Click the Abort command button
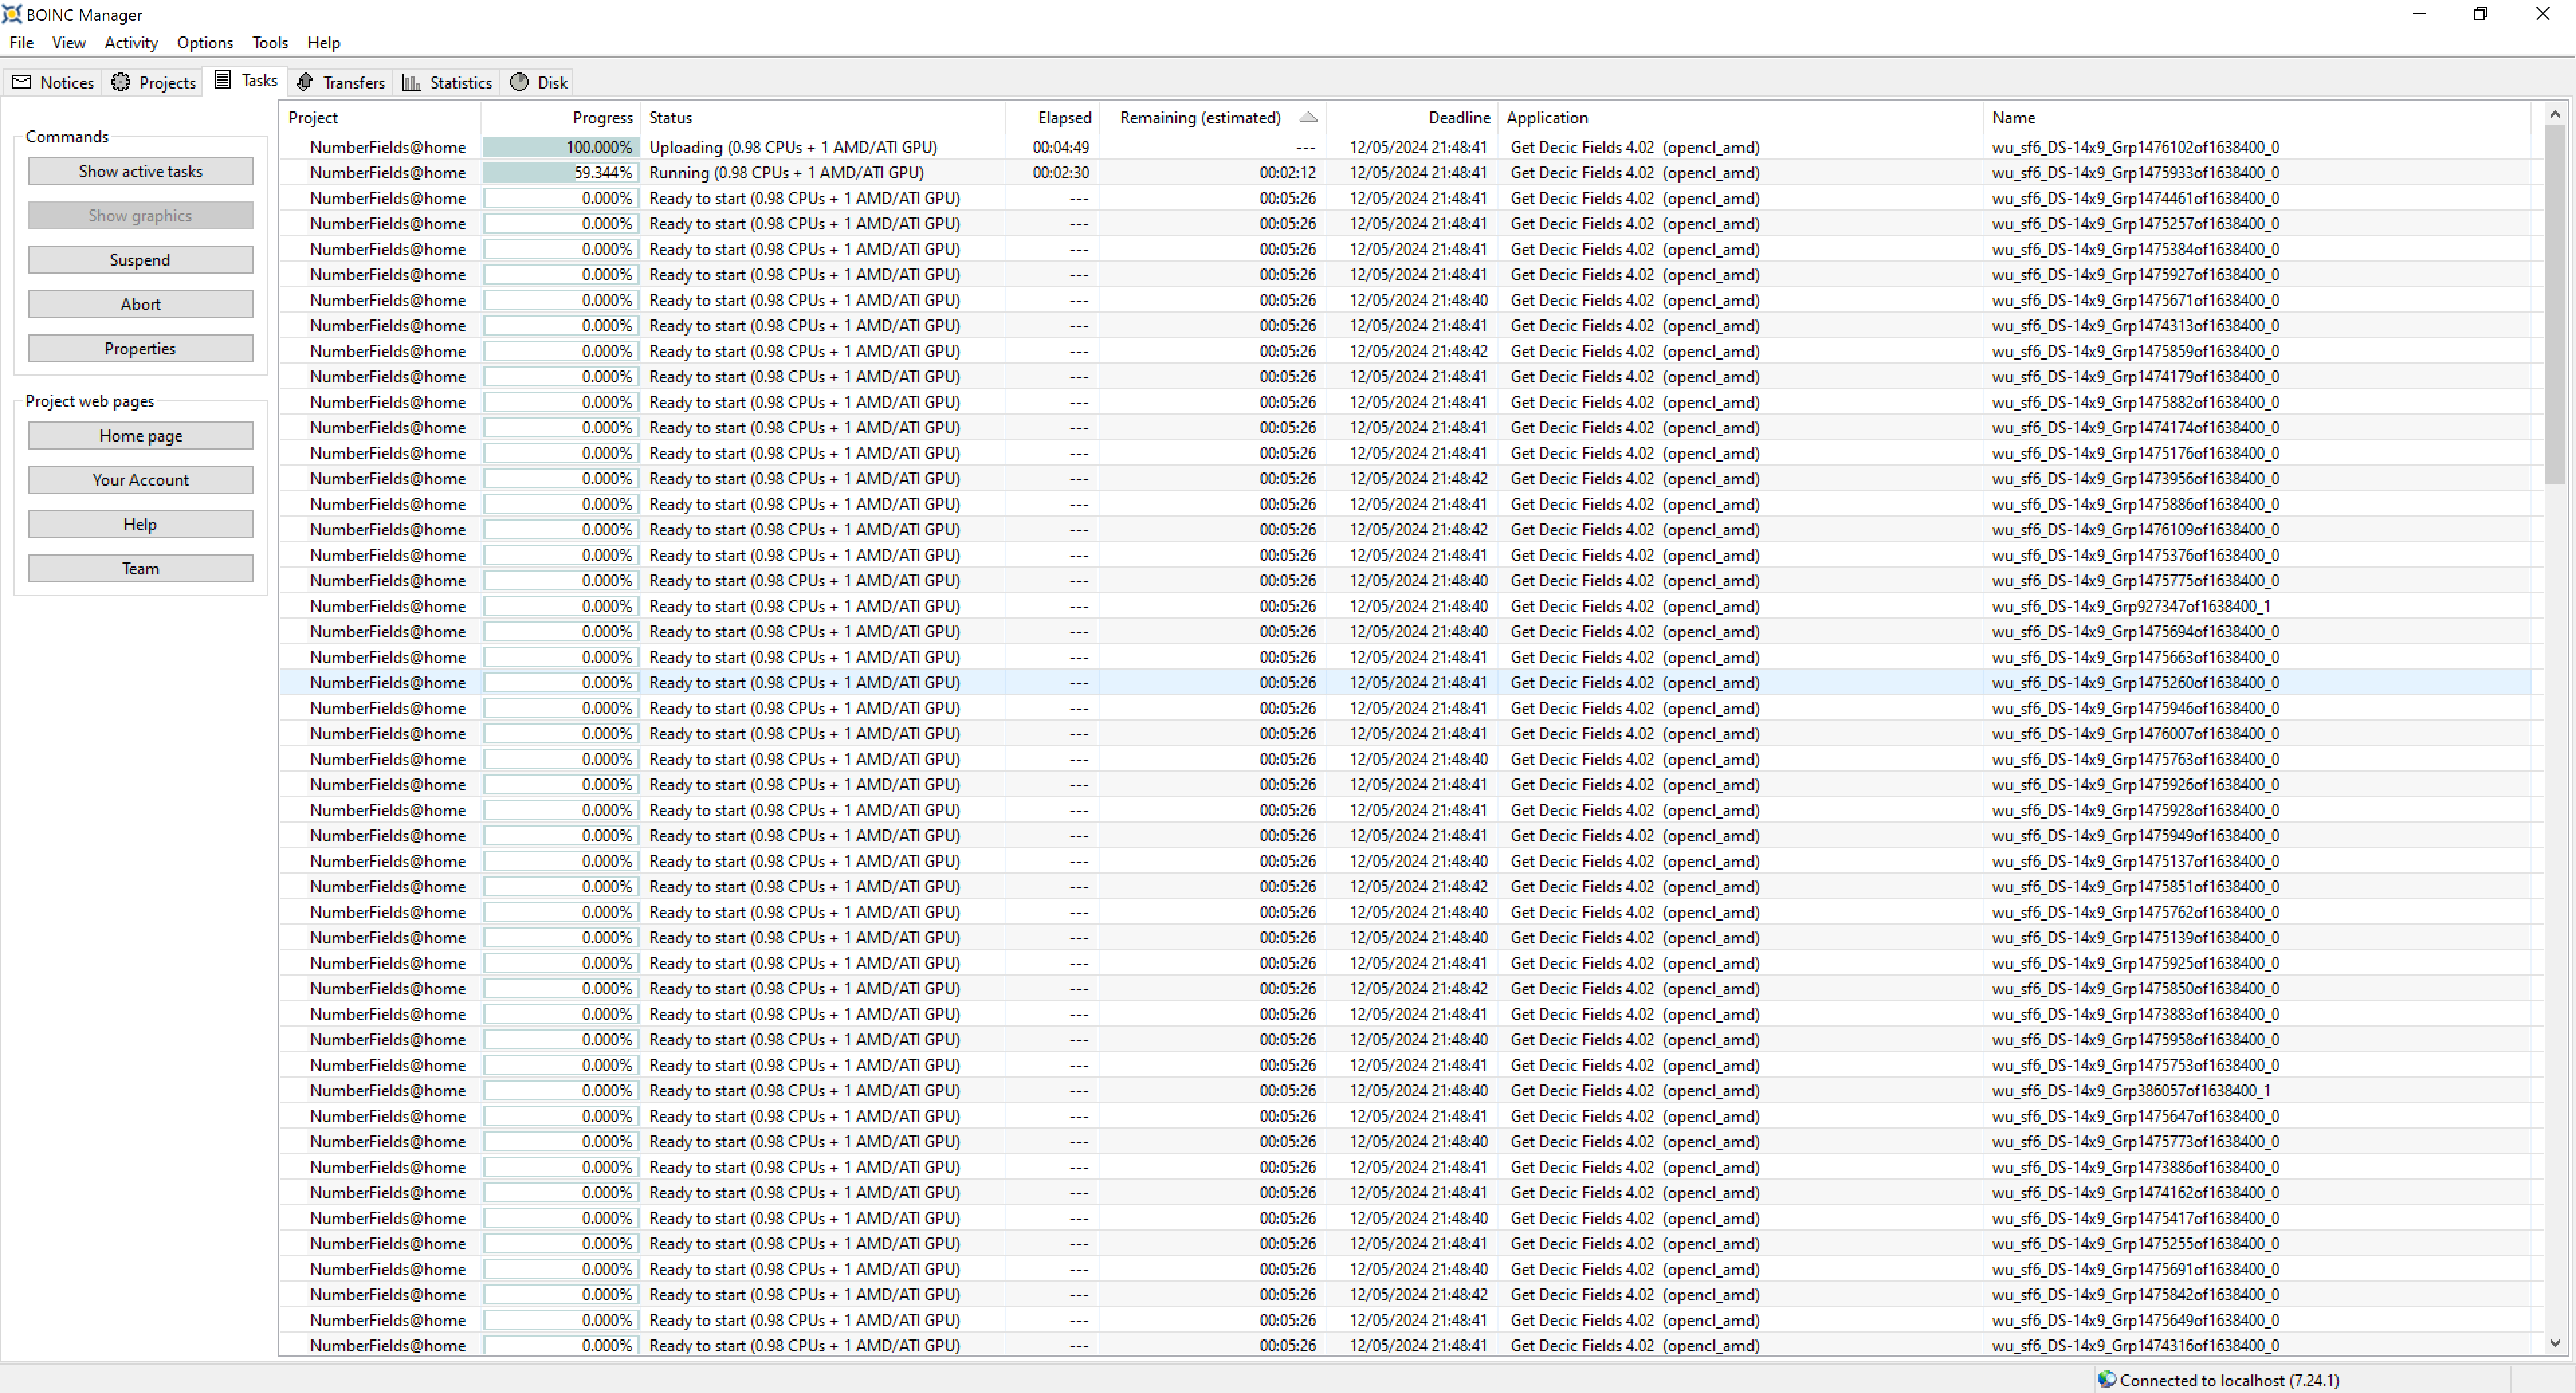The image size is (2576, 1393). coord(140,304)
